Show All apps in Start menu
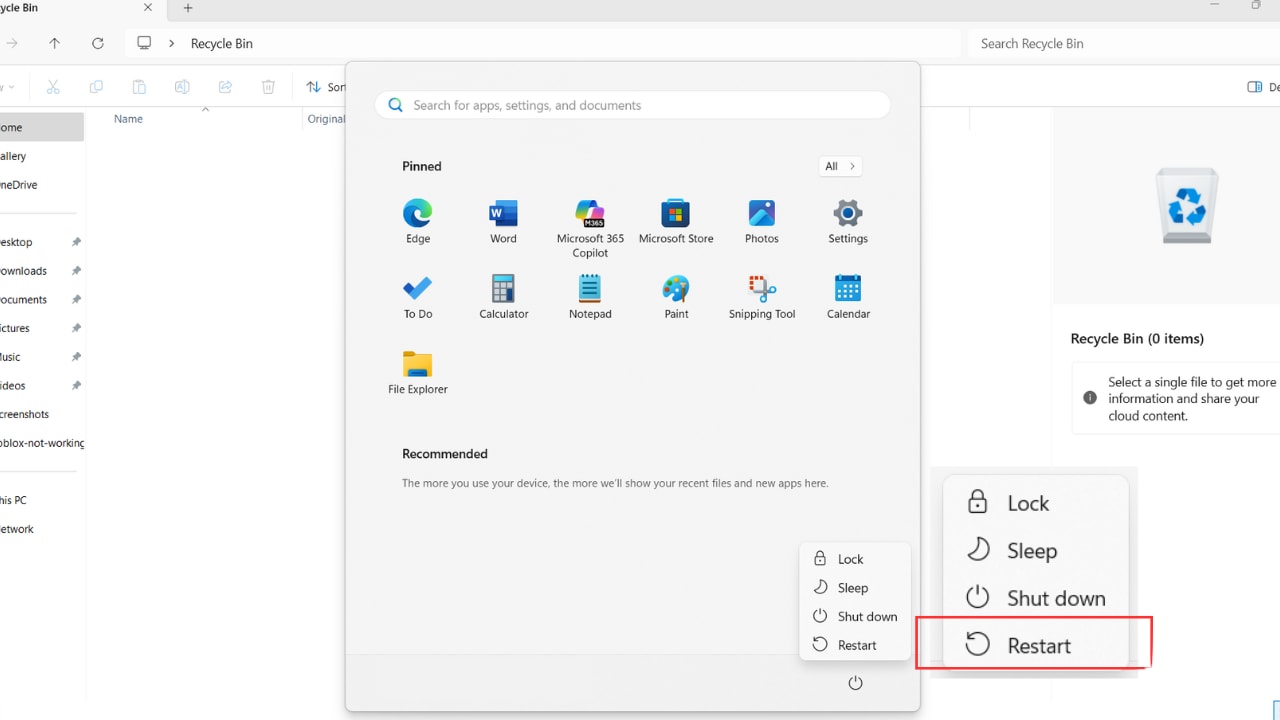 (839, 166)
